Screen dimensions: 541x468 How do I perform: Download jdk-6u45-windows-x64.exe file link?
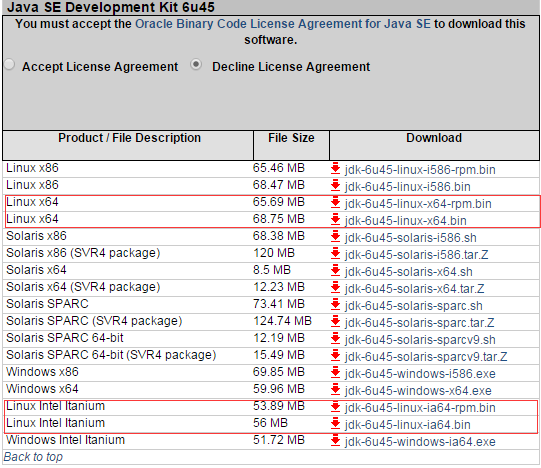click(418, 391)
